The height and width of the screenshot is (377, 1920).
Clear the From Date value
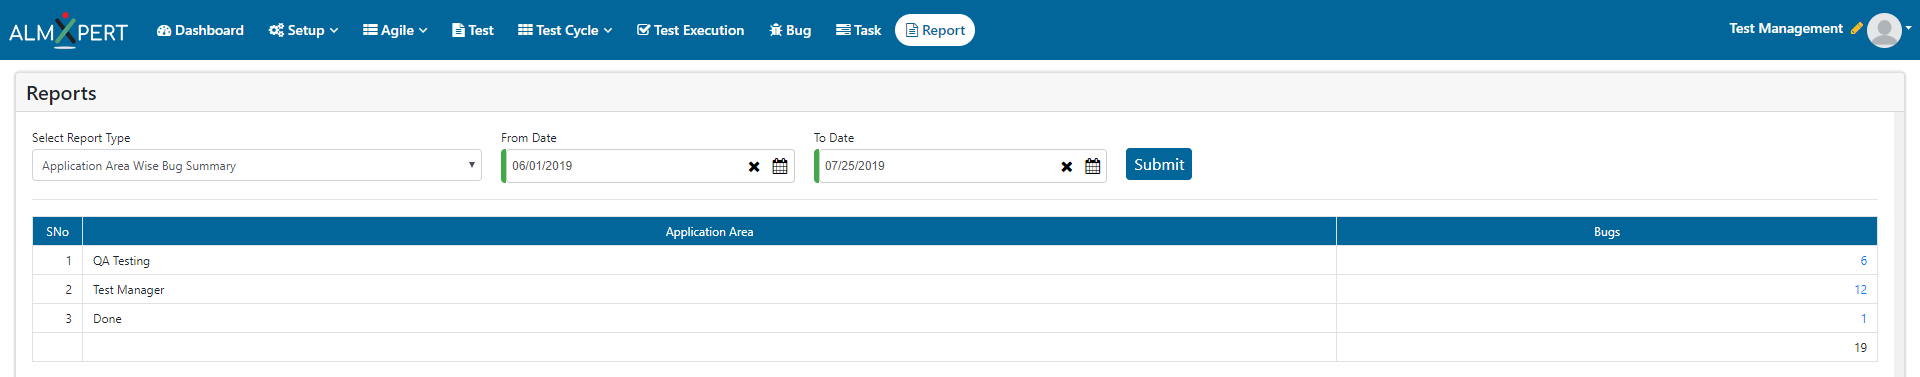tap(754, 167)
